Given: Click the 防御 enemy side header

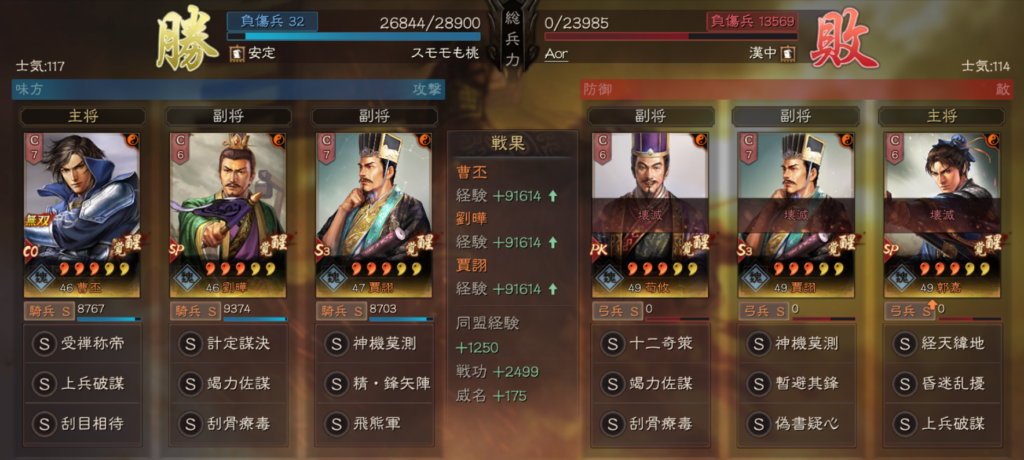Looking at the screenshot, I should [x=797, y=90].
